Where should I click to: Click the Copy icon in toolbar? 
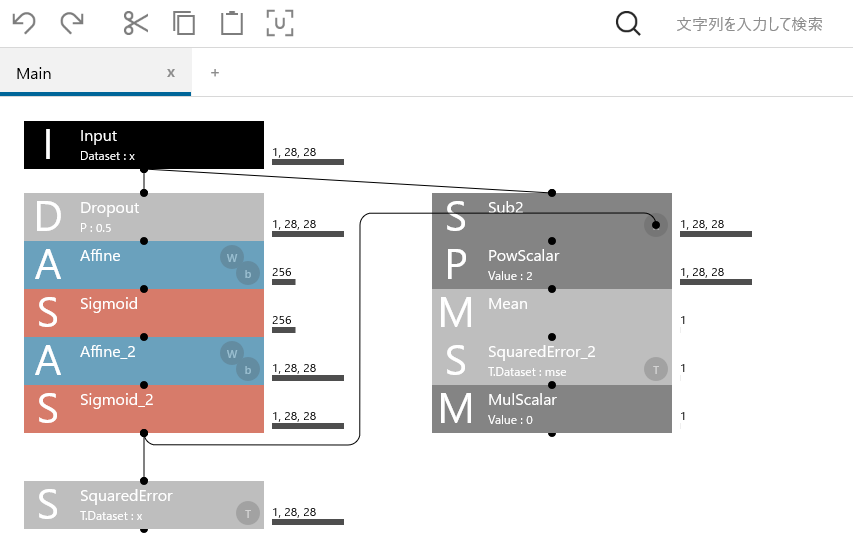[x=184, y=24]
